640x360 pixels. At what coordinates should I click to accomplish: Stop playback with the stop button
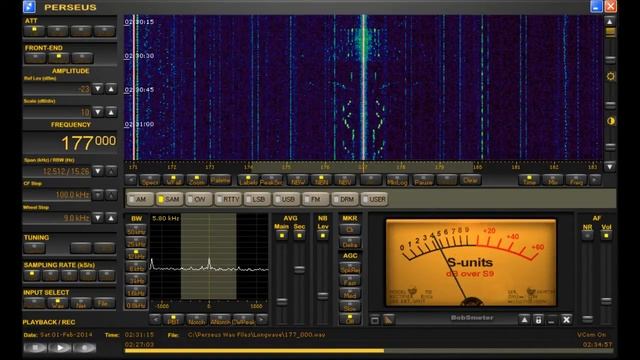35,348
